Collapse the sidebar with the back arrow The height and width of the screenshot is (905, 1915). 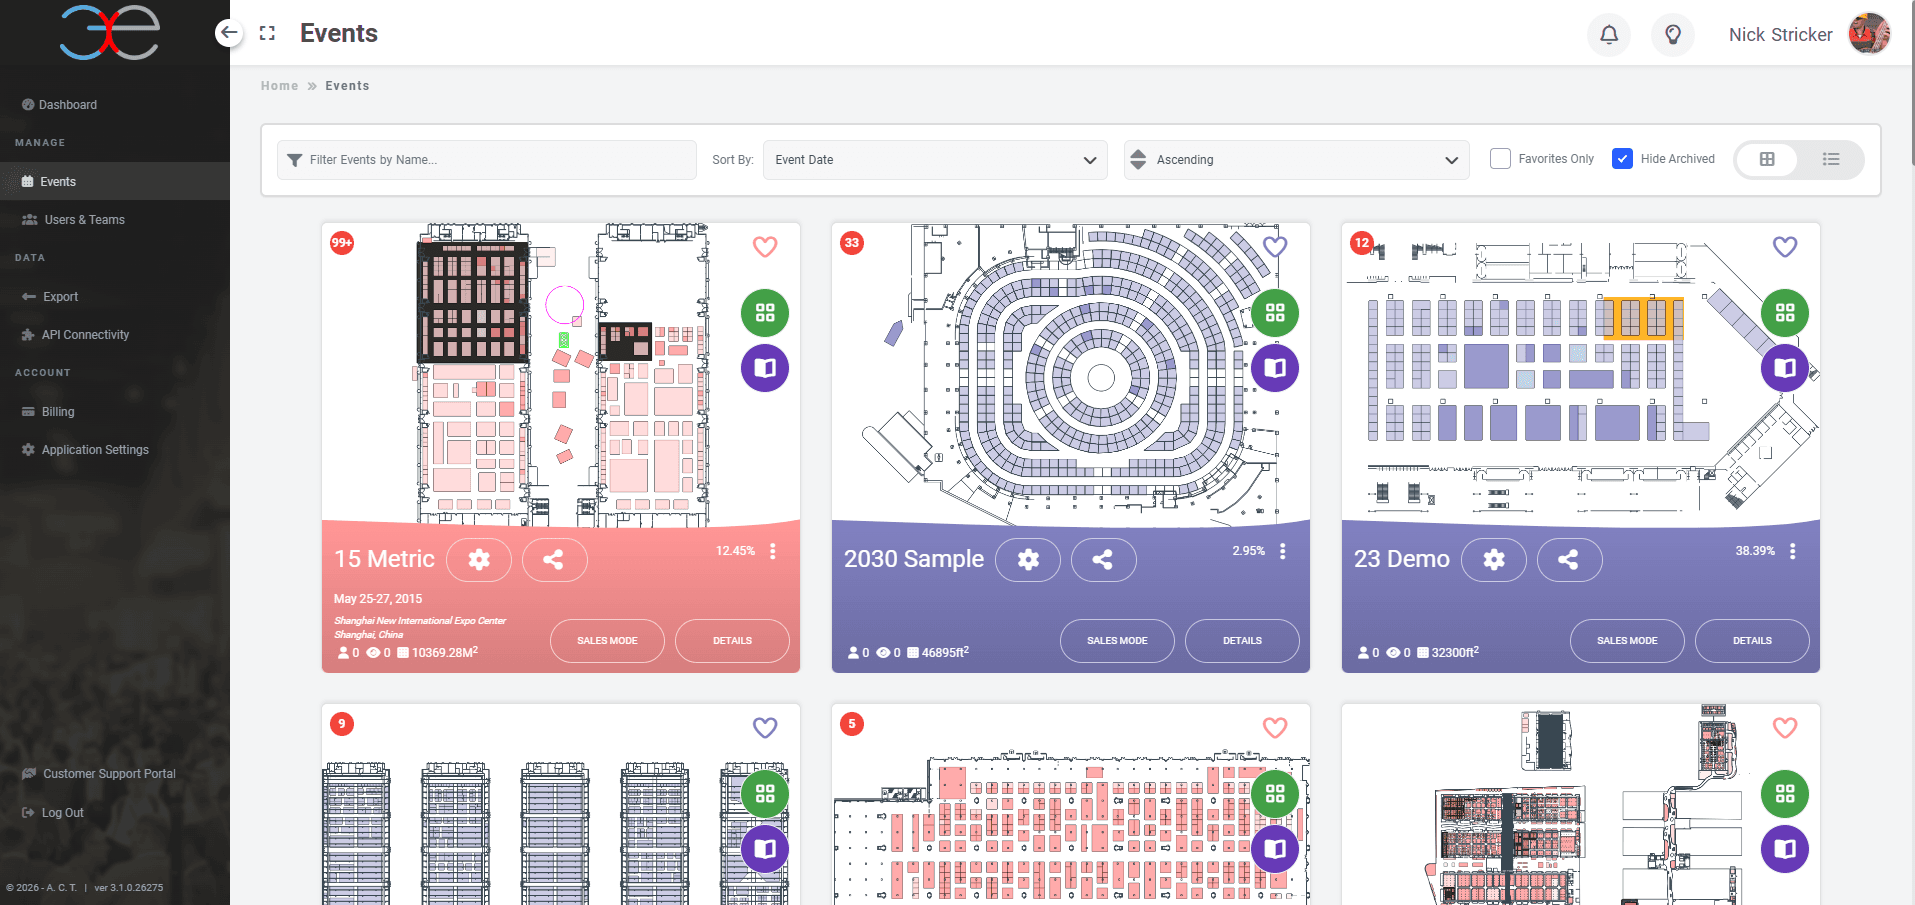[229, 33]
